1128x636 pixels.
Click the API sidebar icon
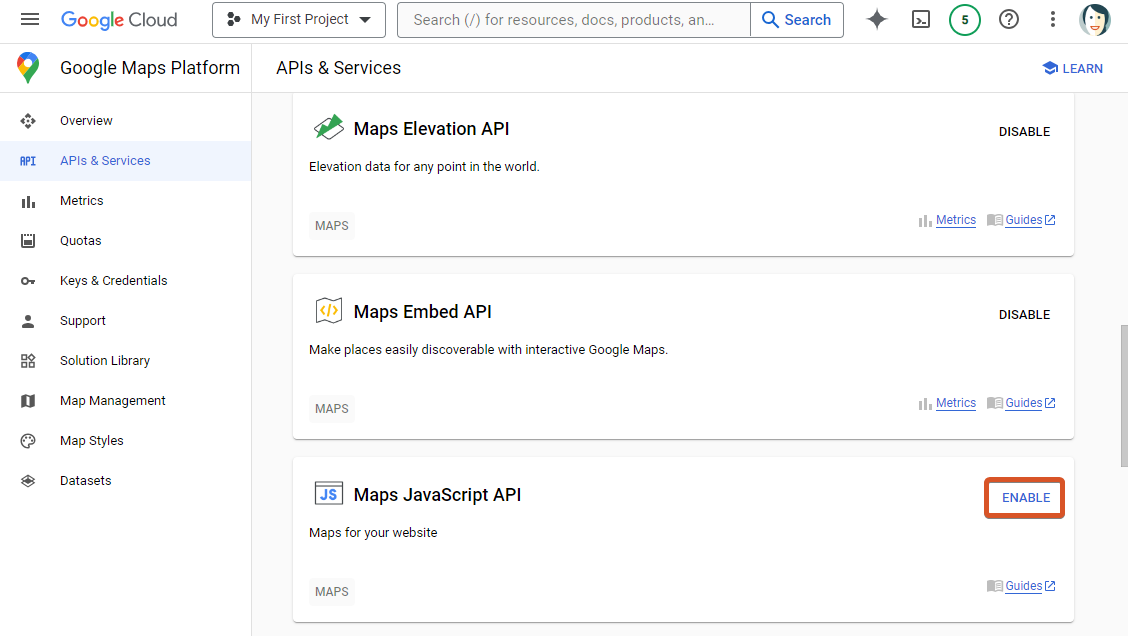[x=28, y=161]
